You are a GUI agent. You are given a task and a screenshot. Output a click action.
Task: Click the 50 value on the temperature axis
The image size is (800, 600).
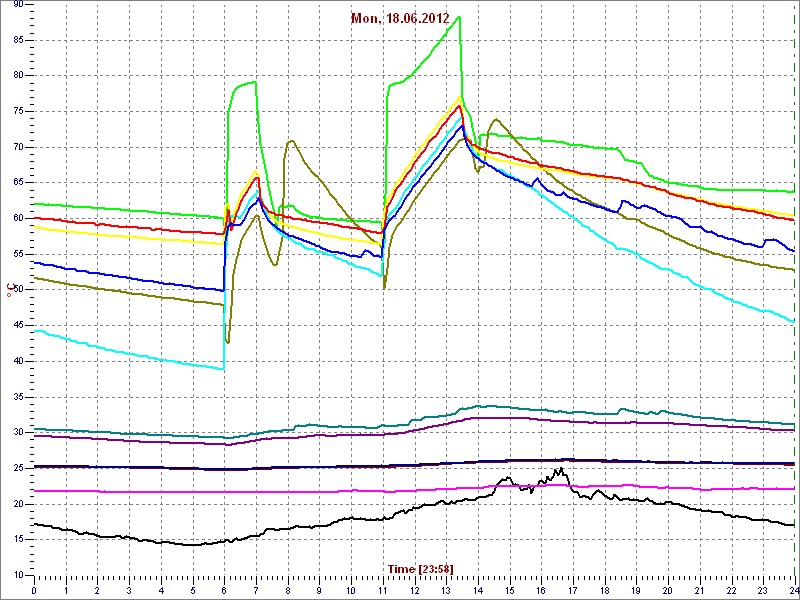[20, 290]
